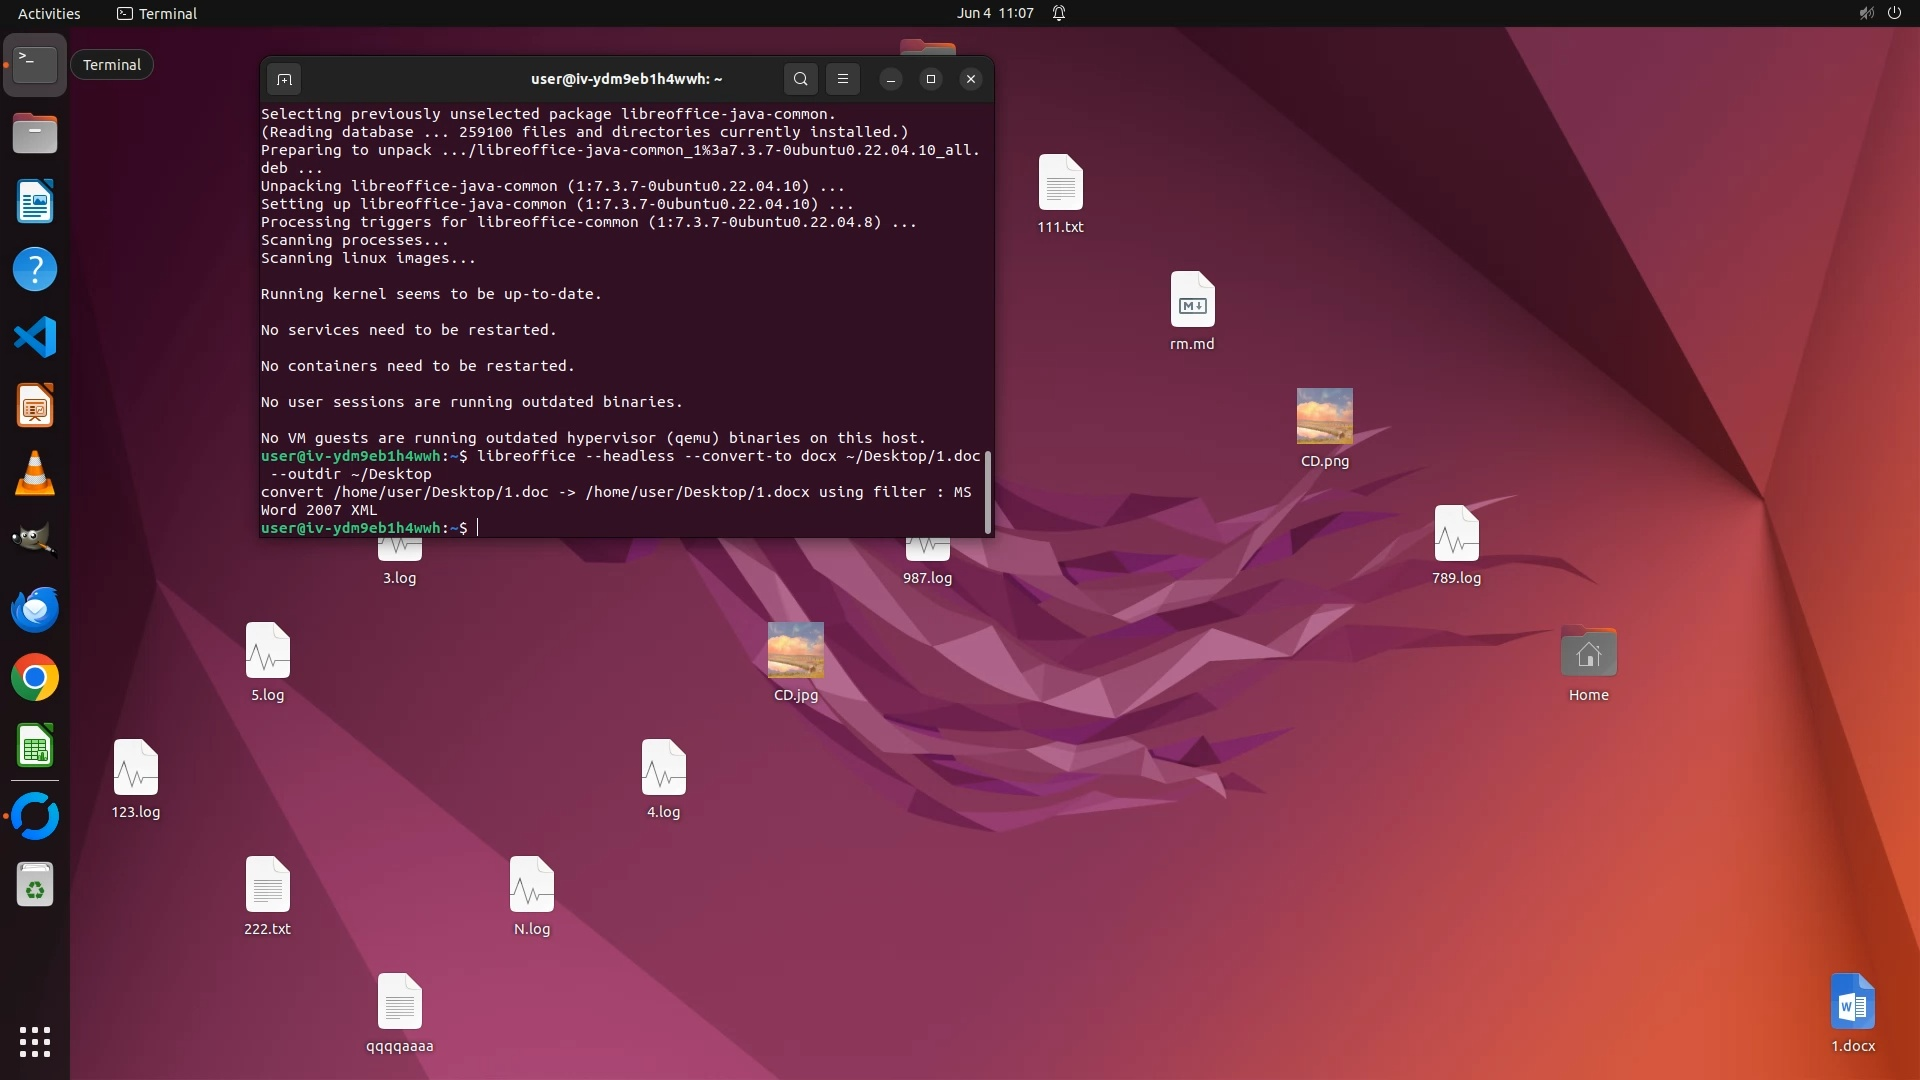Launch Visual Studio Code from the dock
Screen dimensions: 1920x1080
[x=35, y=338]
